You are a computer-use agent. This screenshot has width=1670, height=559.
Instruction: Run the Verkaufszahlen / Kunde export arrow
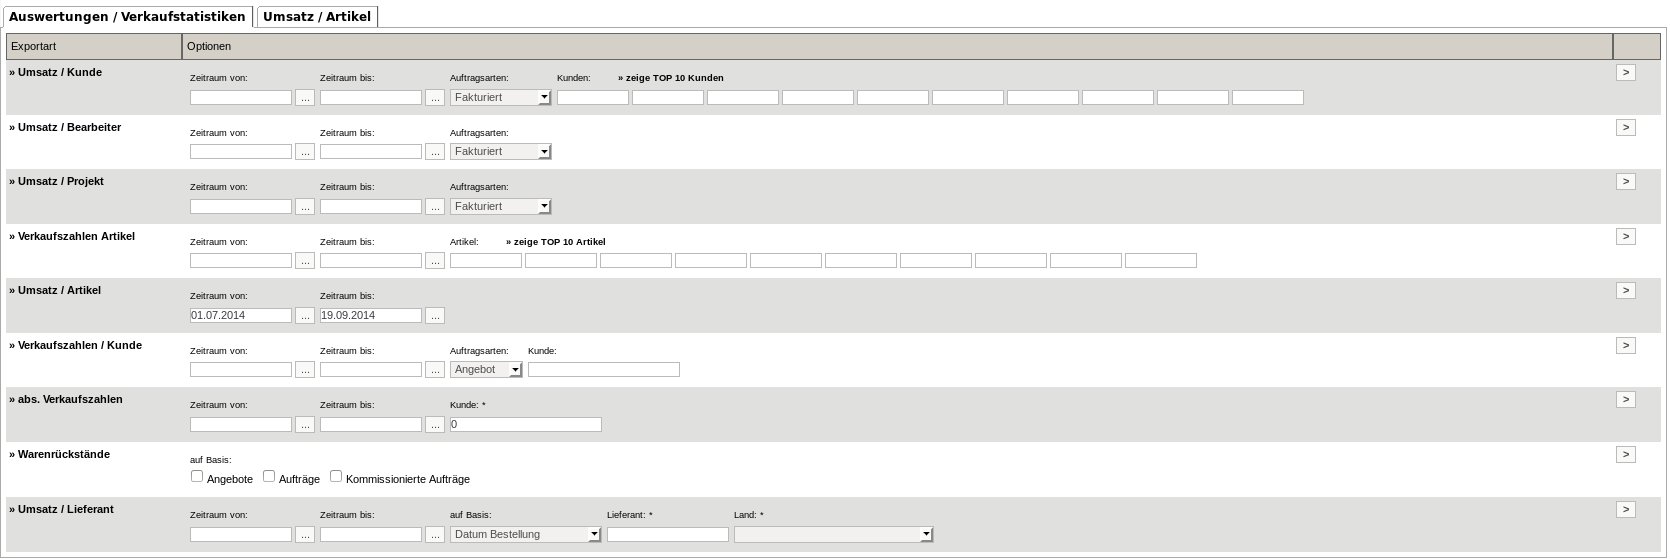point(1626,345)
